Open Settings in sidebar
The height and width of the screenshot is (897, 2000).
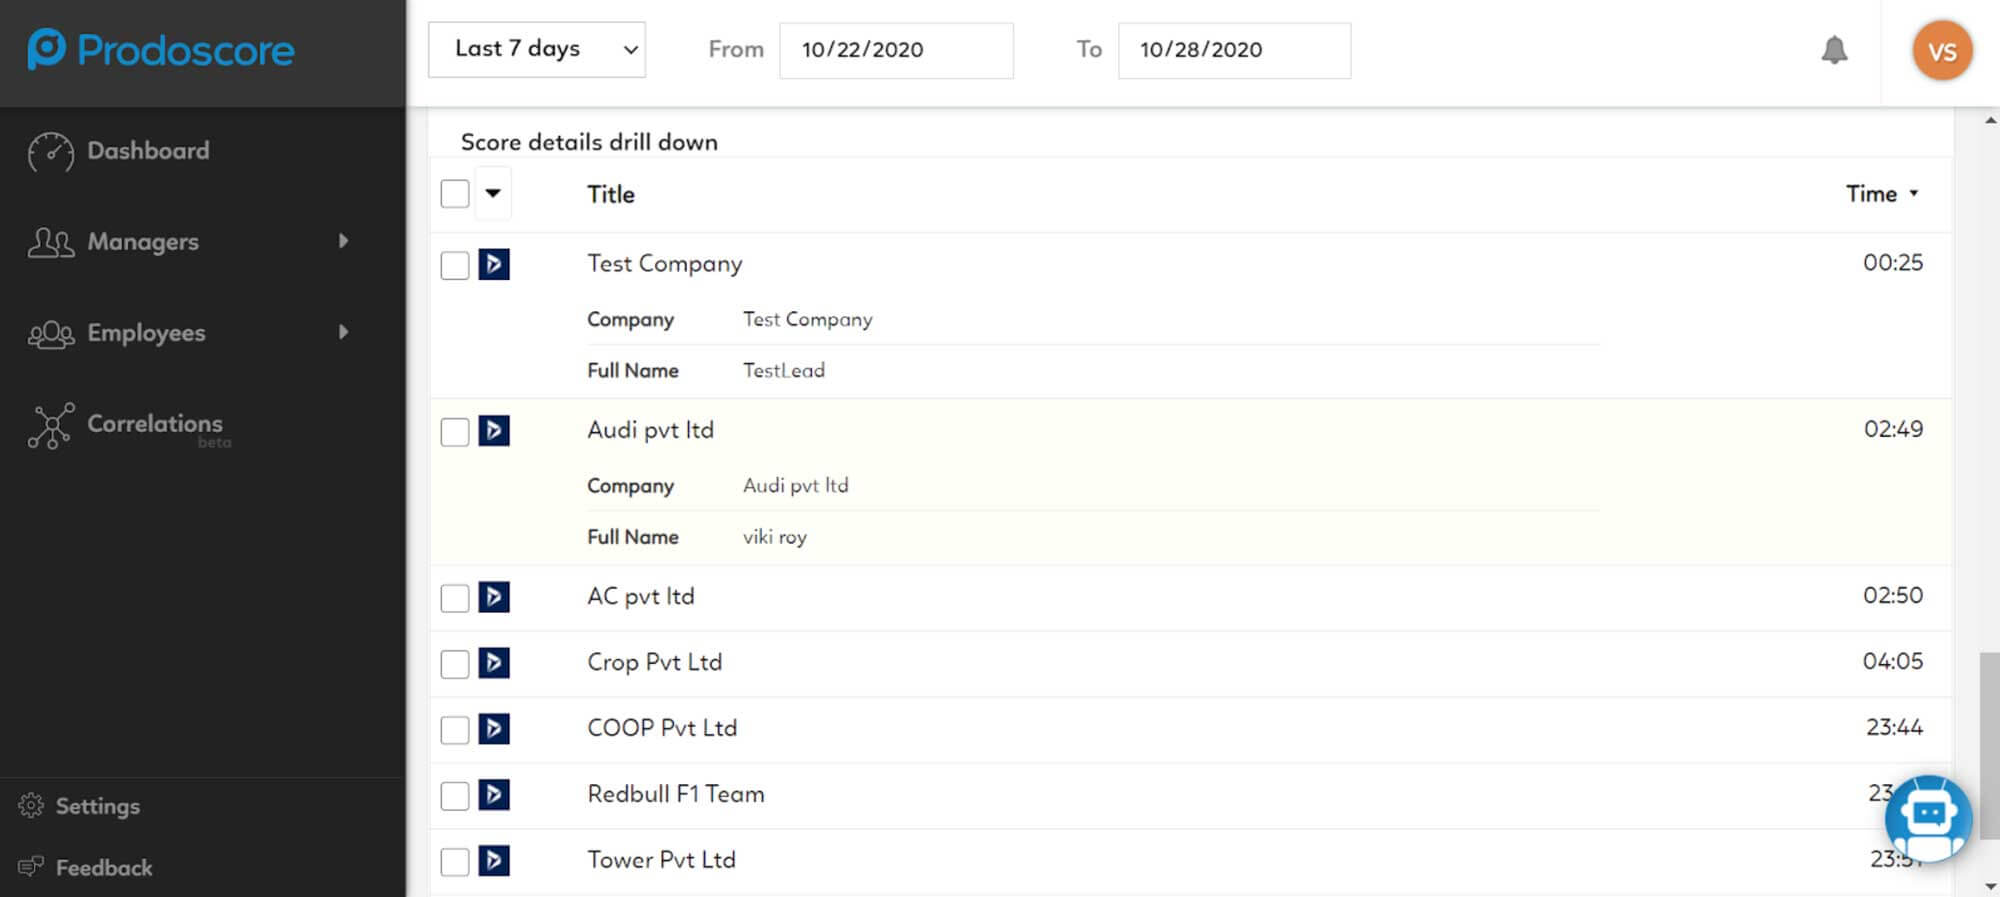(98, 806)
